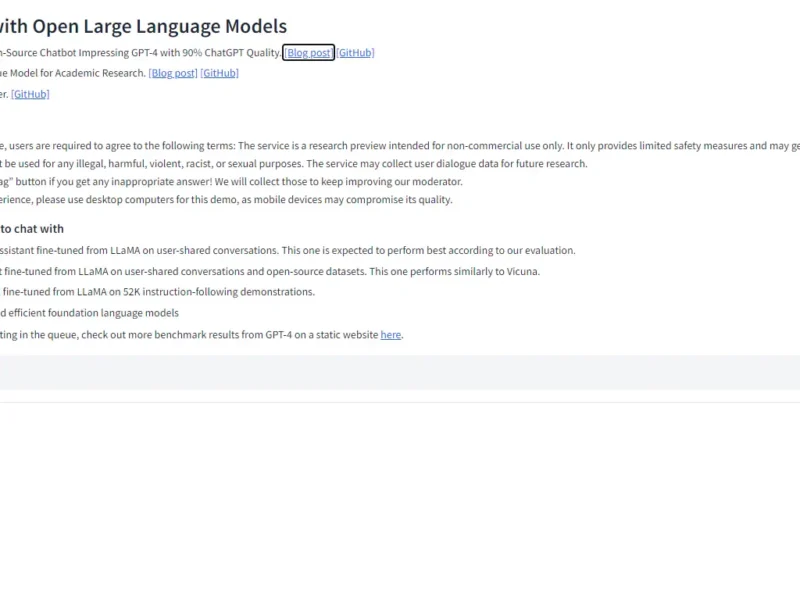Open the Blog post link after Academic Research
800x600 pixels.
coord(173,73)
